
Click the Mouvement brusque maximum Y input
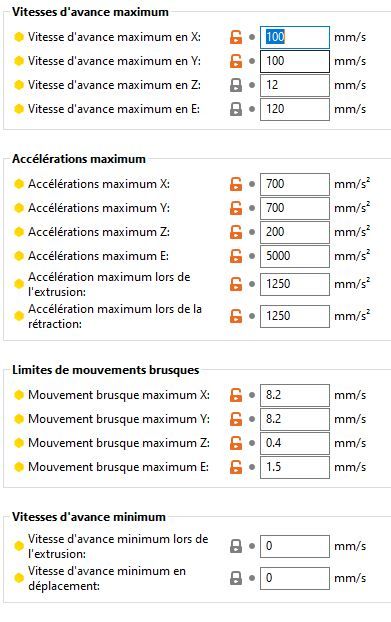coord(295,419)
